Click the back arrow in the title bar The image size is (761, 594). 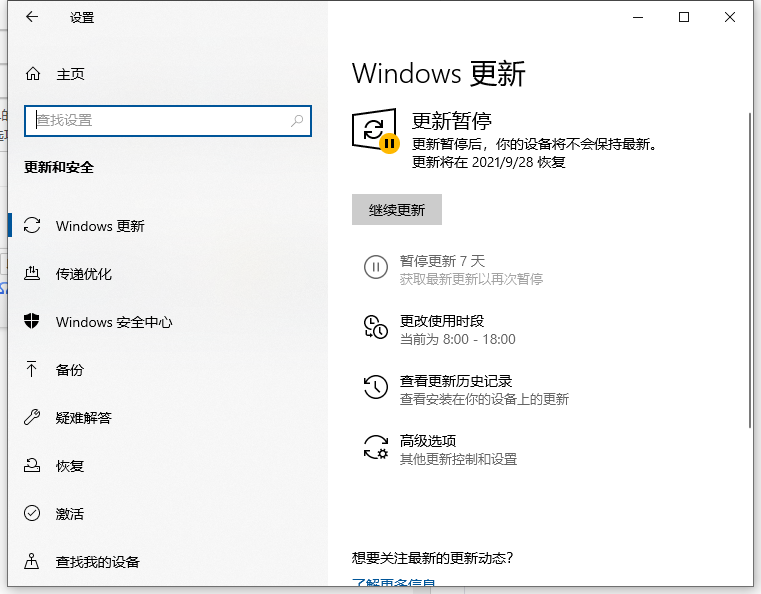coord(32,17)
